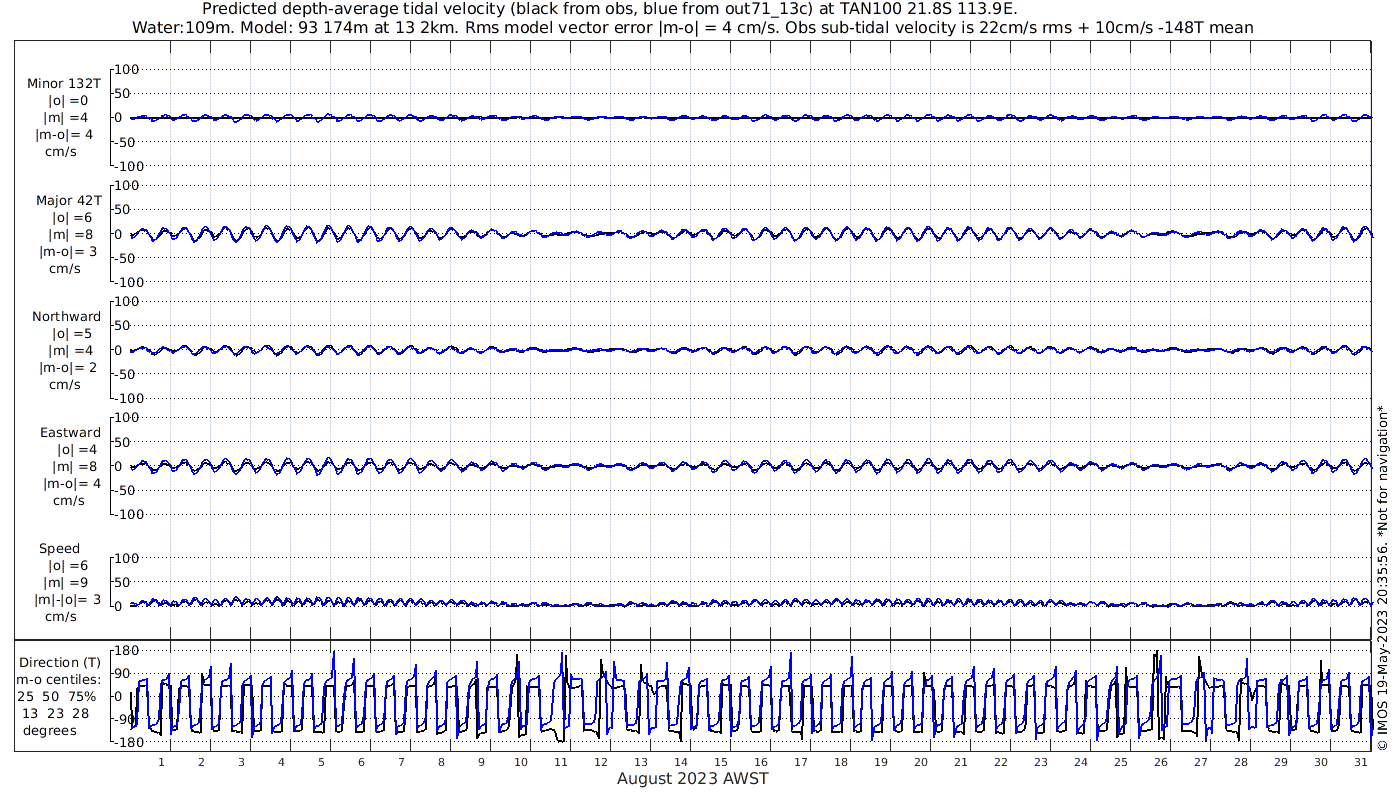Click day 20 on the date axis
This screenshot has height=800, width=1400.
pos(921,762)
